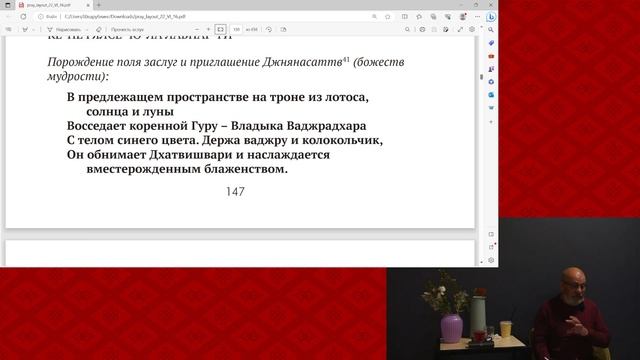This screenshot has width=640, height=360.
Task: Toggle fit to page width button
Action: point(220,29)
